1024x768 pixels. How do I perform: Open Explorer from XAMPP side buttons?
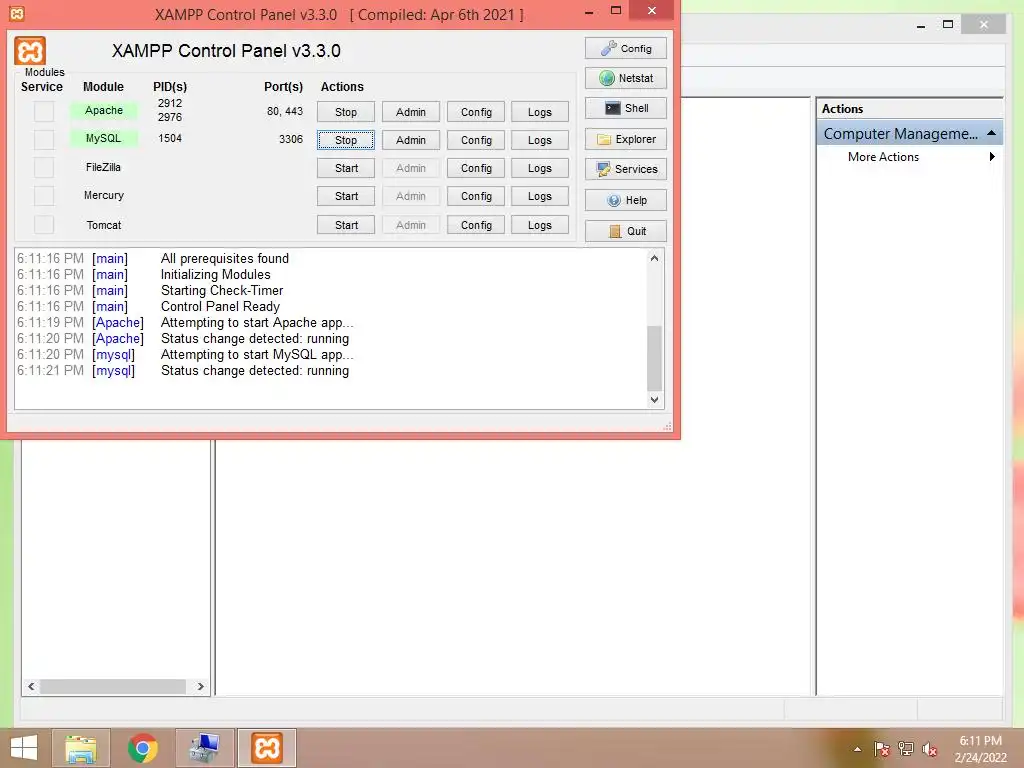point(626,139)
